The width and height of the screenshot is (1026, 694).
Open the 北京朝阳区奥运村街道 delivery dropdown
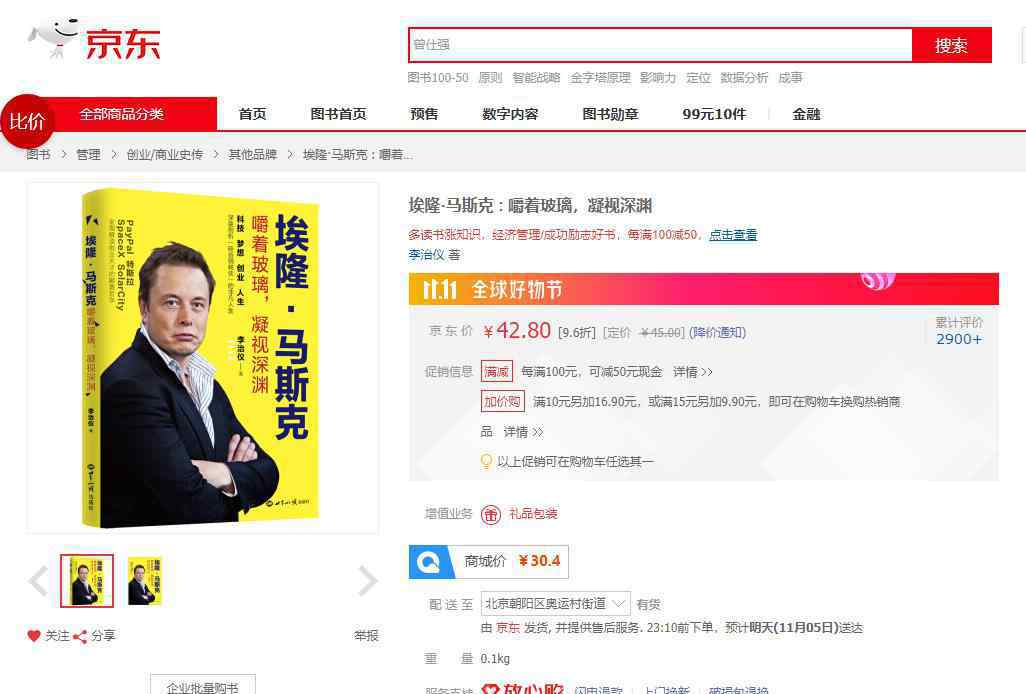556,604
